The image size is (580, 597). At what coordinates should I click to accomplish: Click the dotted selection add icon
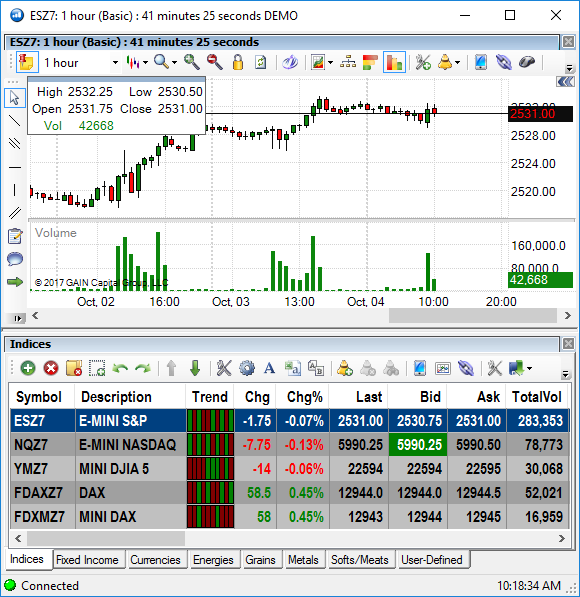97,368
